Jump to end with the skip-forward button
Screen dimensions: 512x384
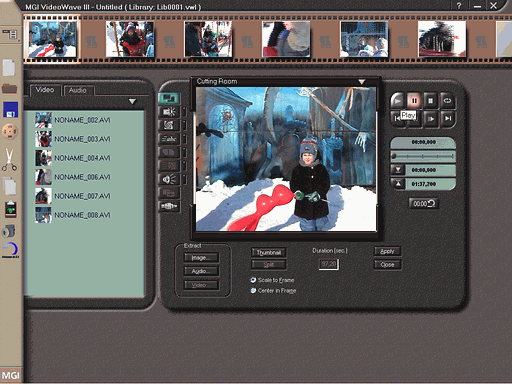point(447,118)
